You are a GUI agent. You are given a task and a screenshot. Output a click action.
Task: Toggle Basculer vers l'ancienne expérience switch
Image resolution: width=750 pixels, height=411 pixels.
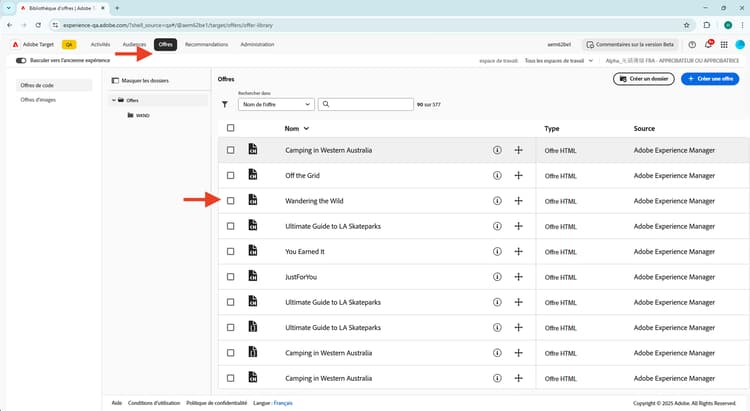point(22,60)
